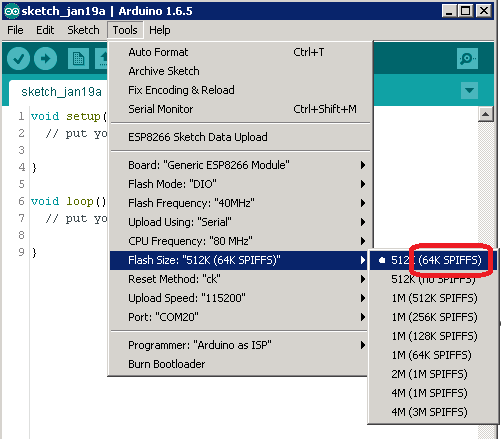
Task: Click the Open sketch arrow toolbar icon
Action: tap(102, 59)
